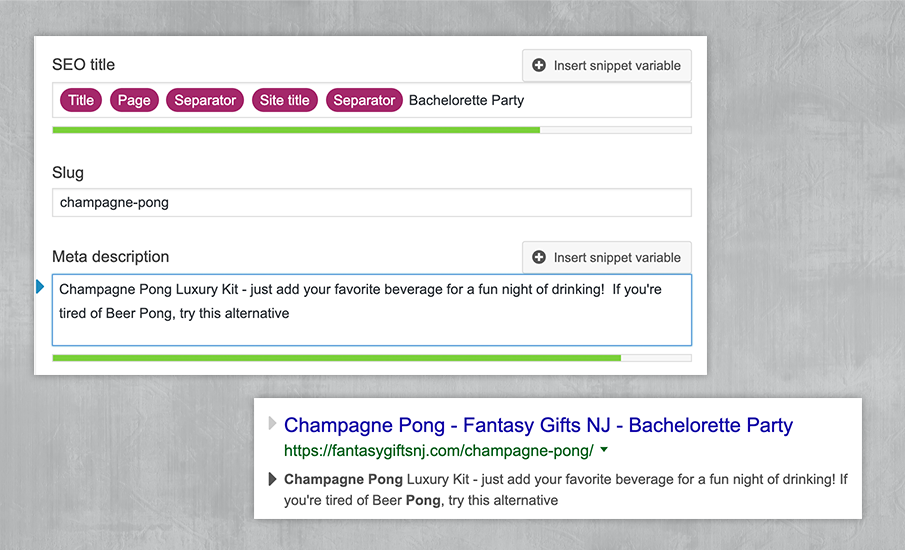
Task: Select the Title snippet variable tag
Action: click(x=81, y=100)
